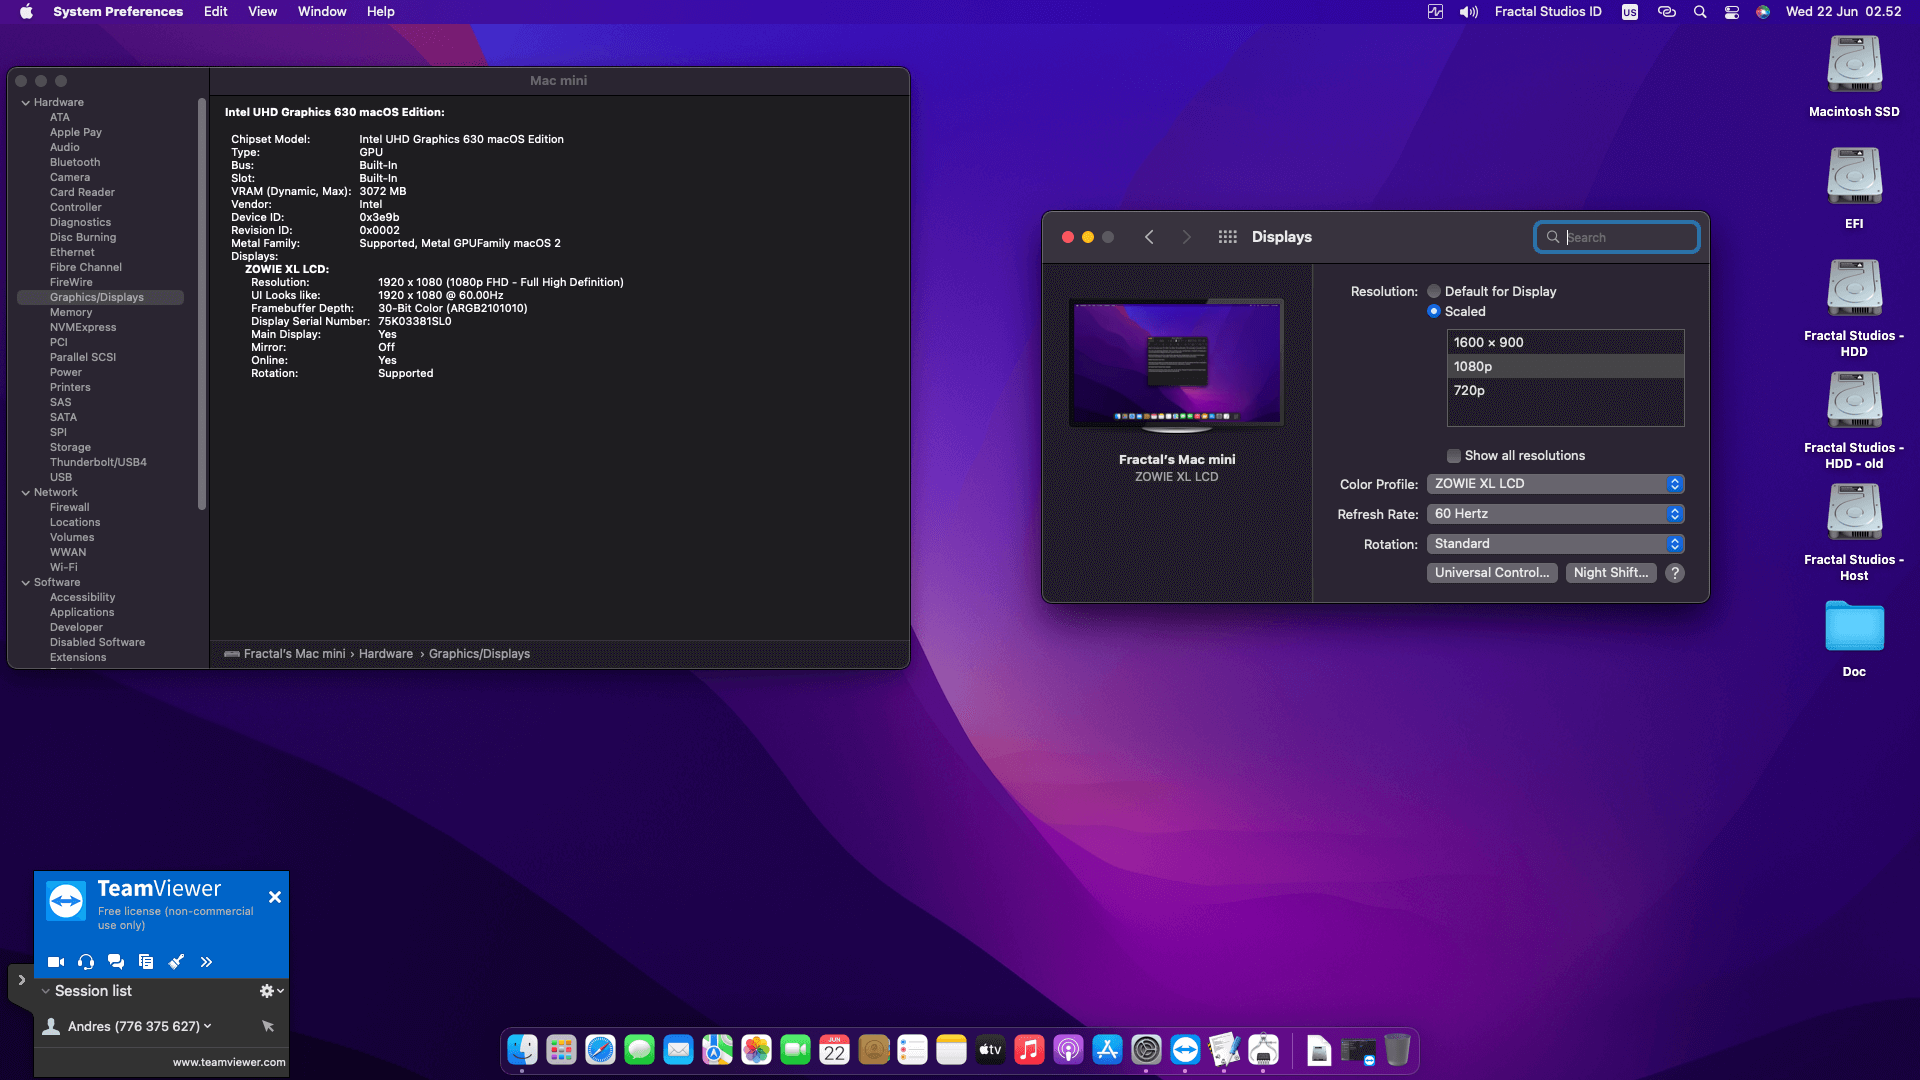Open Spotlight search in menu bar

click(x=1700, y=12)
